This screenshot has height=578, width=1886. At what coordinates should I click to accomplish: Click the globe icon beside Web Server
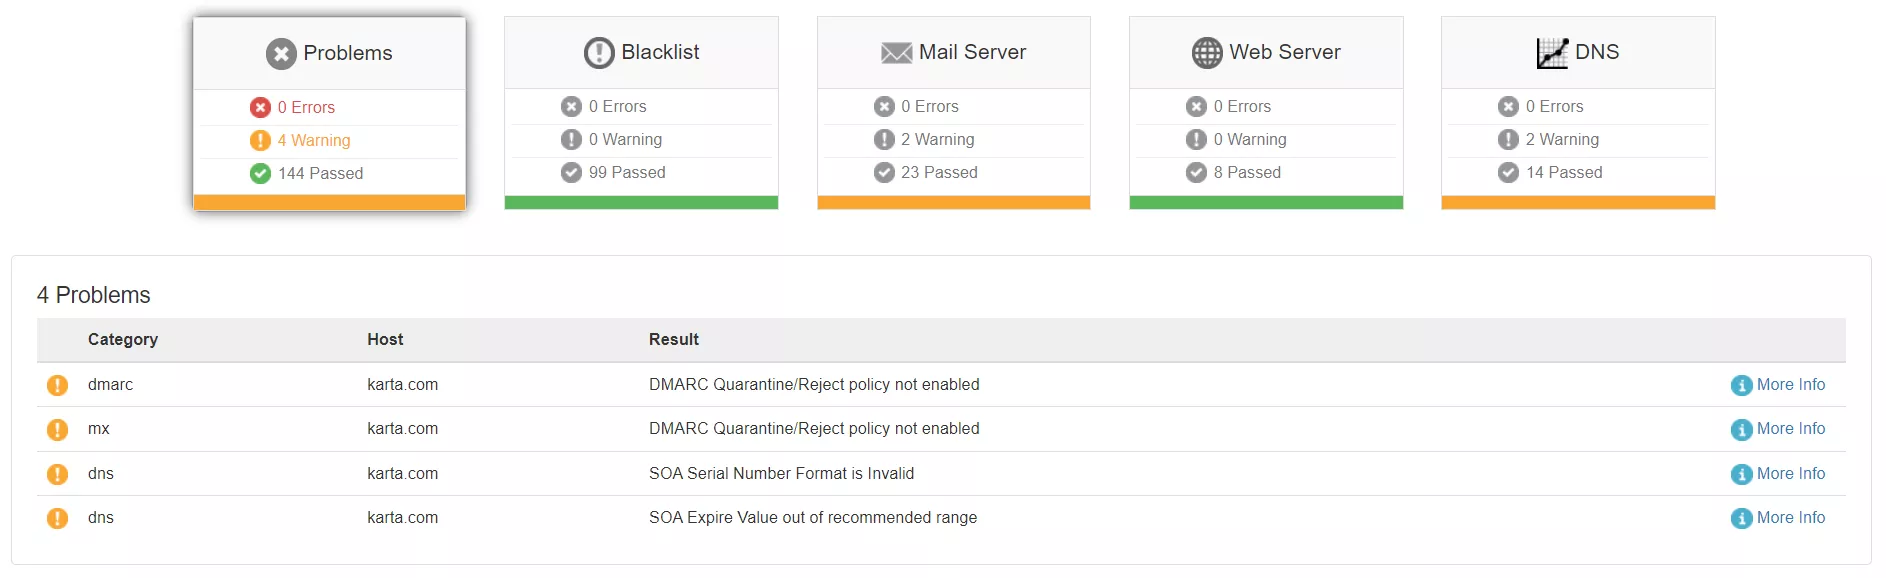pyautogui.click(x=1207, y=53)
